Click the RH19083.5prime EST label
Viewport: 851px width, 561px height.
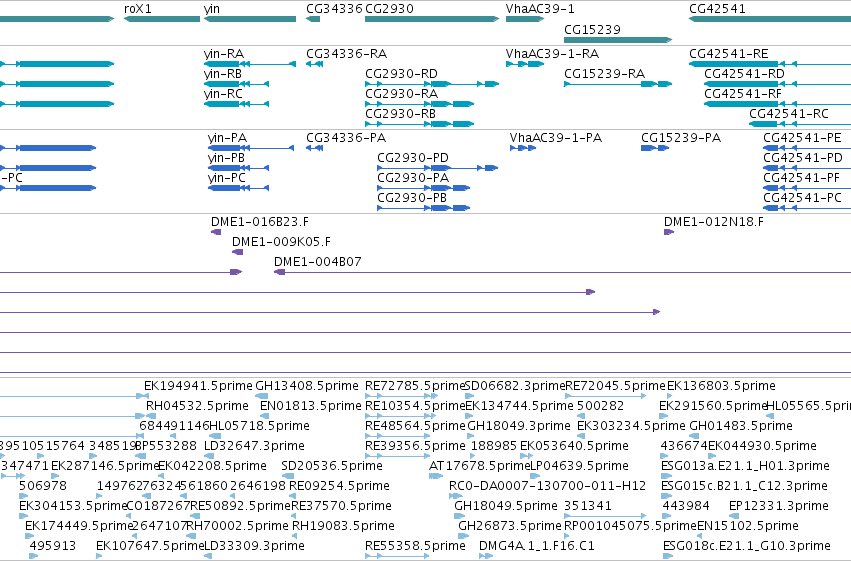(343, 526)
